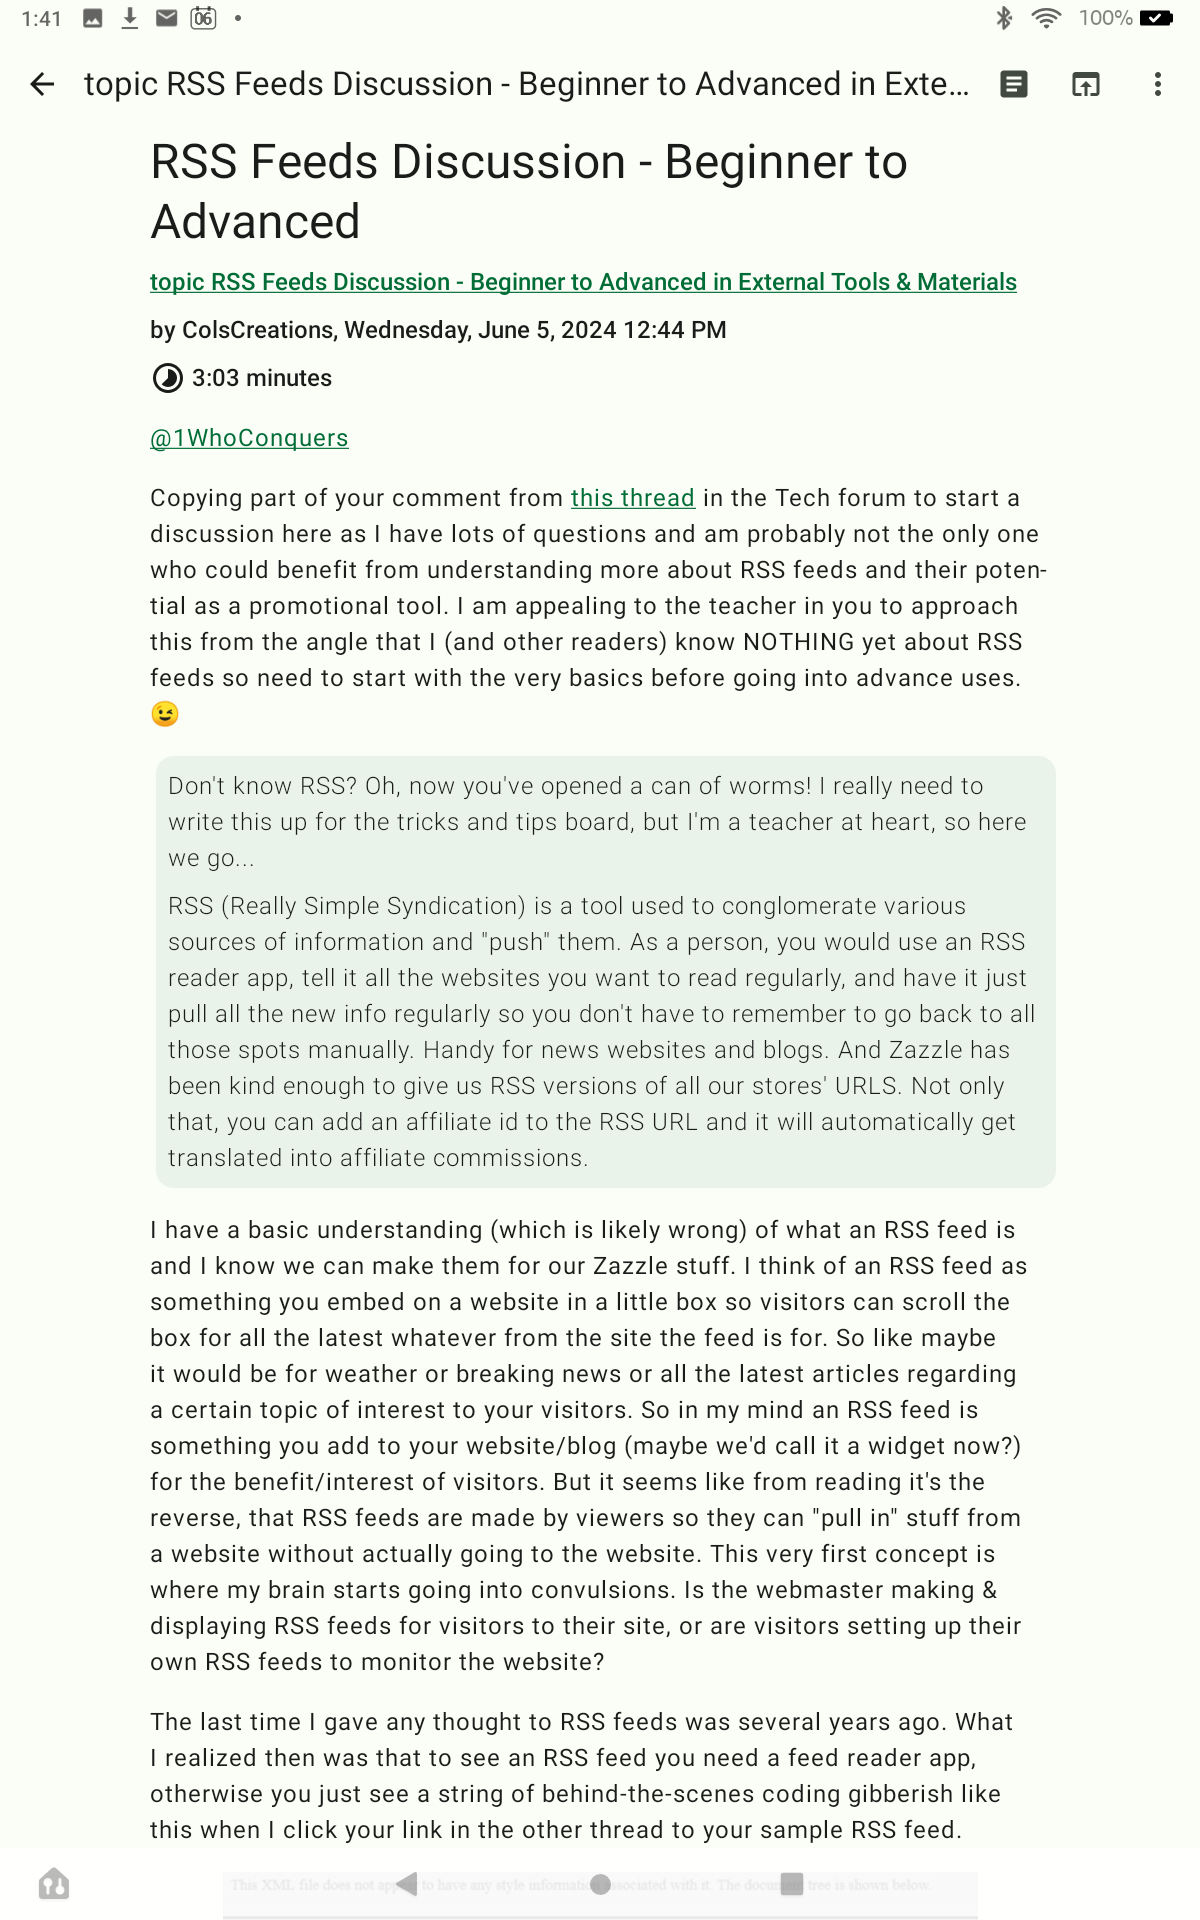The image size is (1200, 1920).
Task: Tap the article heading RSS Feeds Discussion
Action: pyautogui.click(x=529, y=191)
